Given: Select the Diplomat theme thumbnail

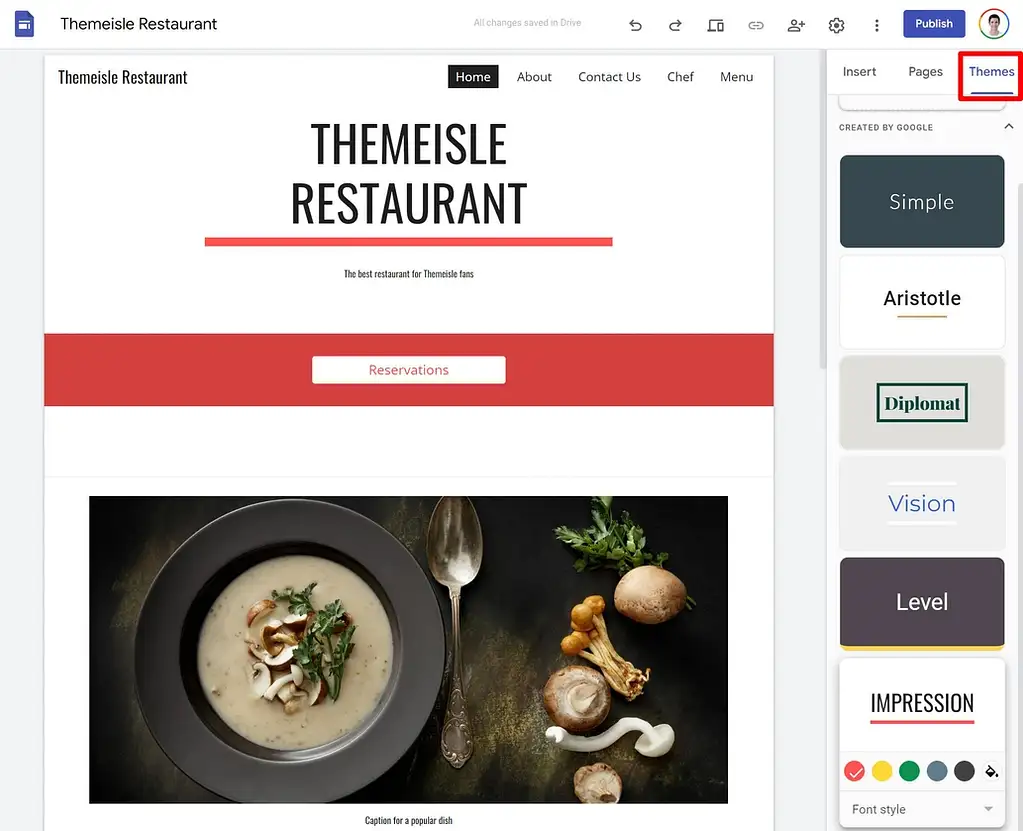Looking at the screenshot, I should point(922,402).
